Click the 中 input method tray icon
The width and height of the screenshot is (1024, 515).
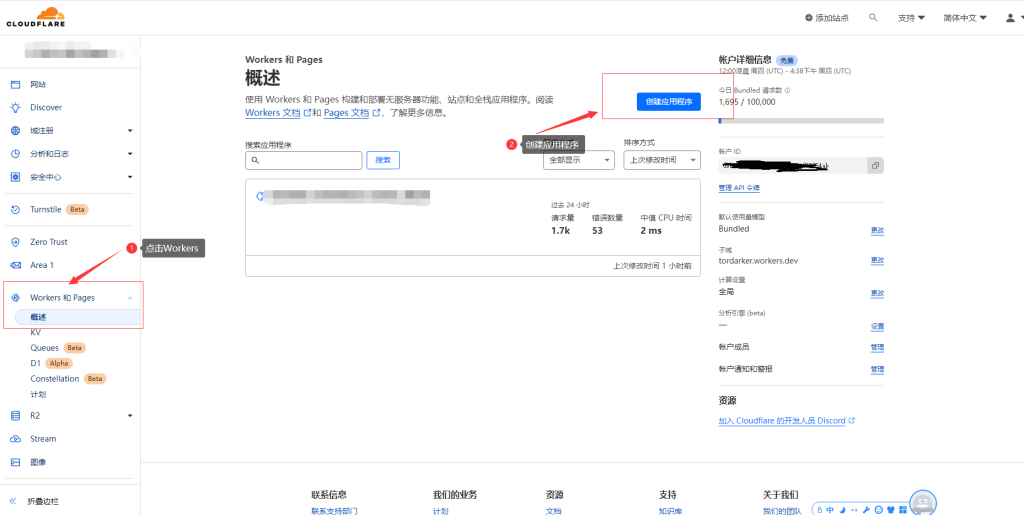[829, 509]
